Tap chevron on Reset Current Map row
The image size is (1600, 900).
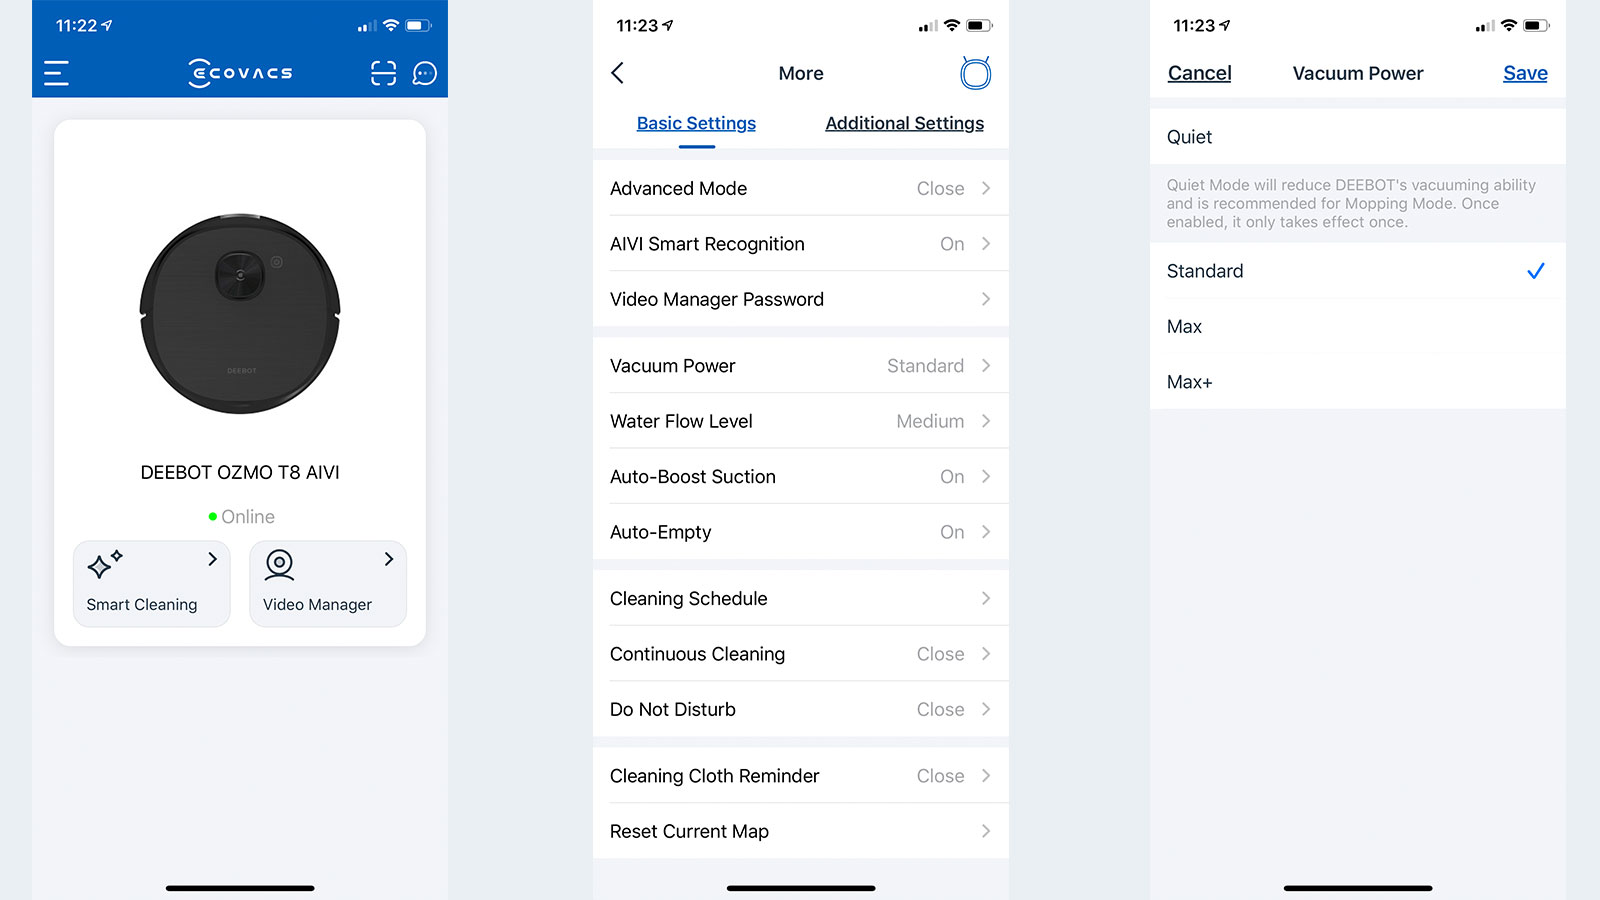[986, 831]
